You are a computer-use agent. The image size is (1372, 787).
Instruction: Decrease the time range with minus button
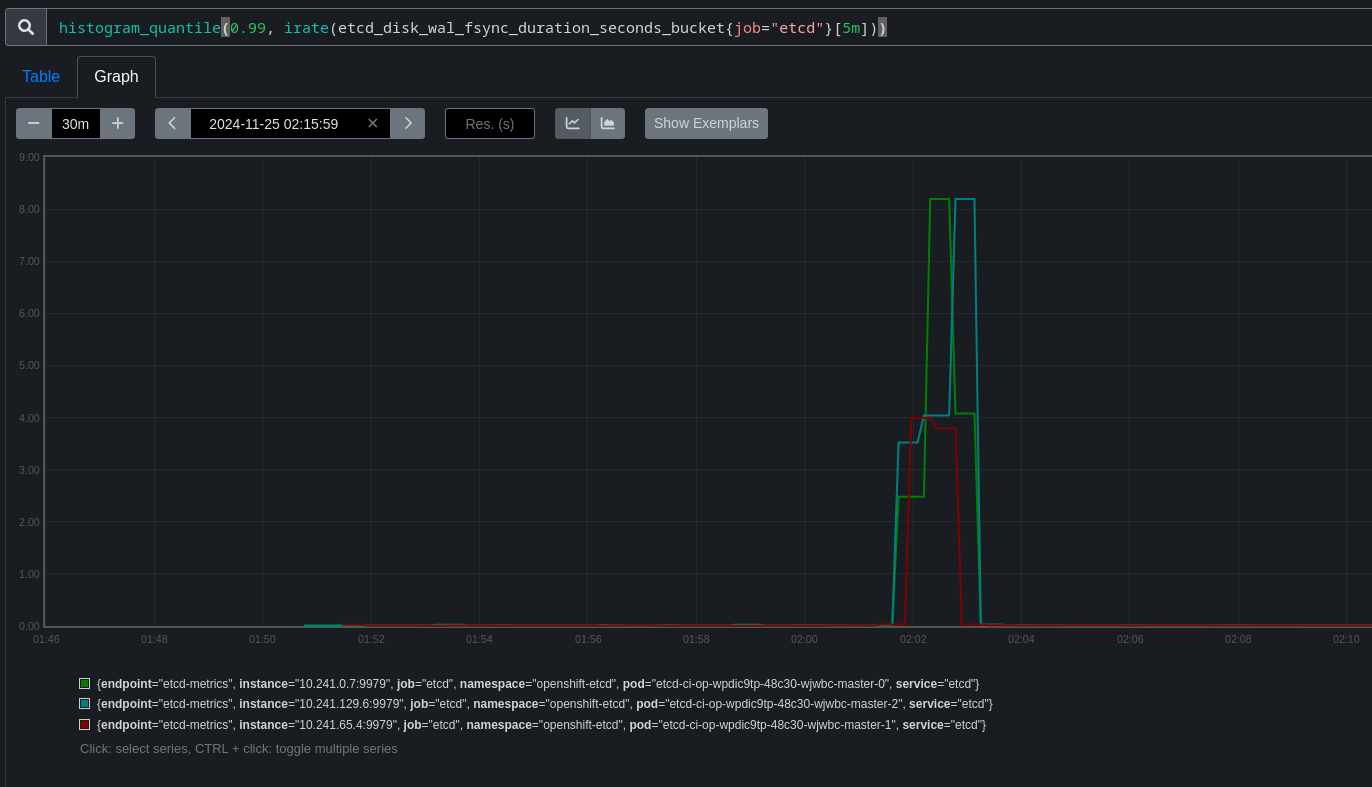[x=34, y=123]
